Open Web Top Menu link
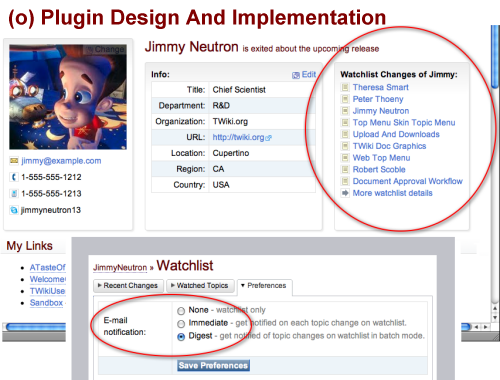500x380 pixels. 381,158
